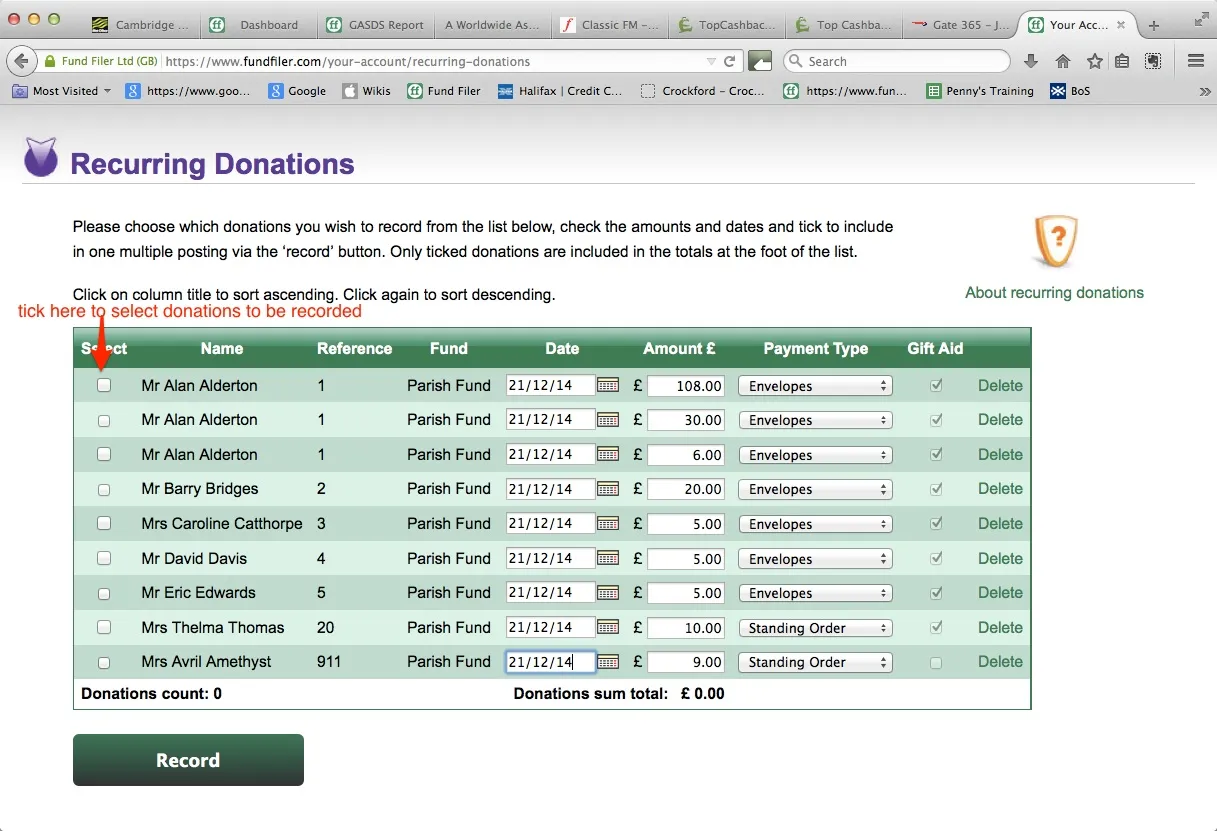Open calendar icon in David Davis row
Viewport: 1217px width, 831px height.
tap(608, 558)
